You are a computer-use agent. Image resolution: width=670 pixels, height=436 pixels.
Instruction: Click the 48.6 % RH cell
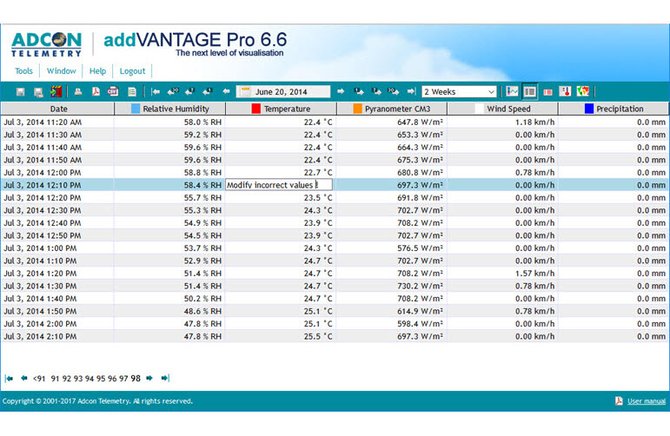point(170,311)
